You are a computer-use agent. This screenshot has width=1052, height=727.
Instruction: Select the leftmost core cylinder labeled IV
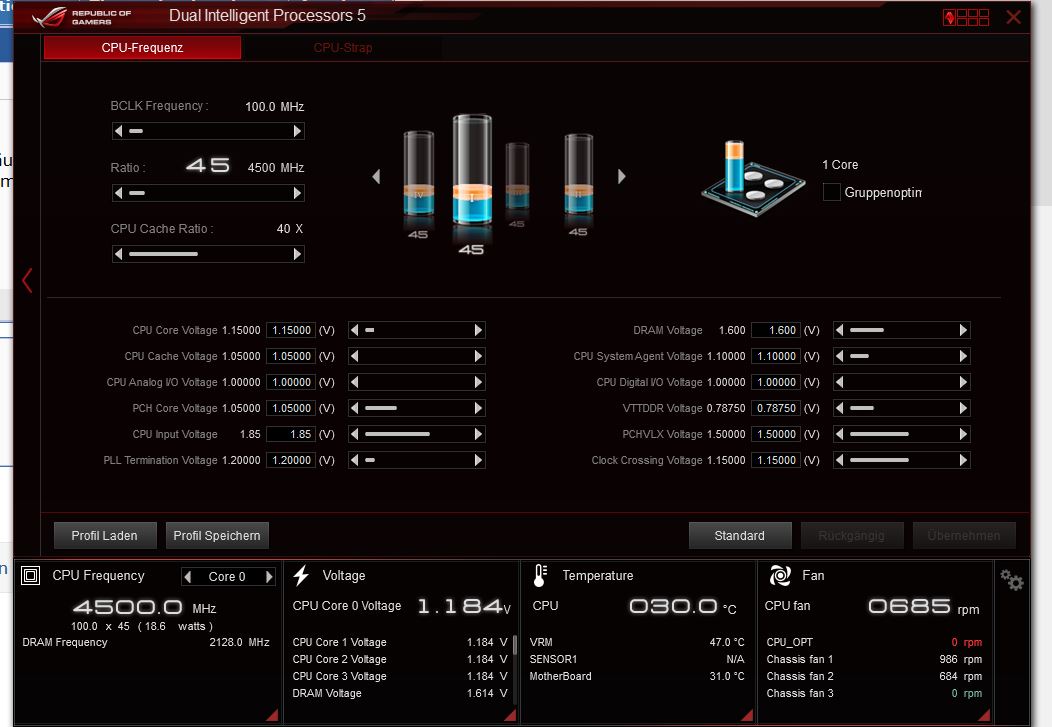(x=419, y=173)
